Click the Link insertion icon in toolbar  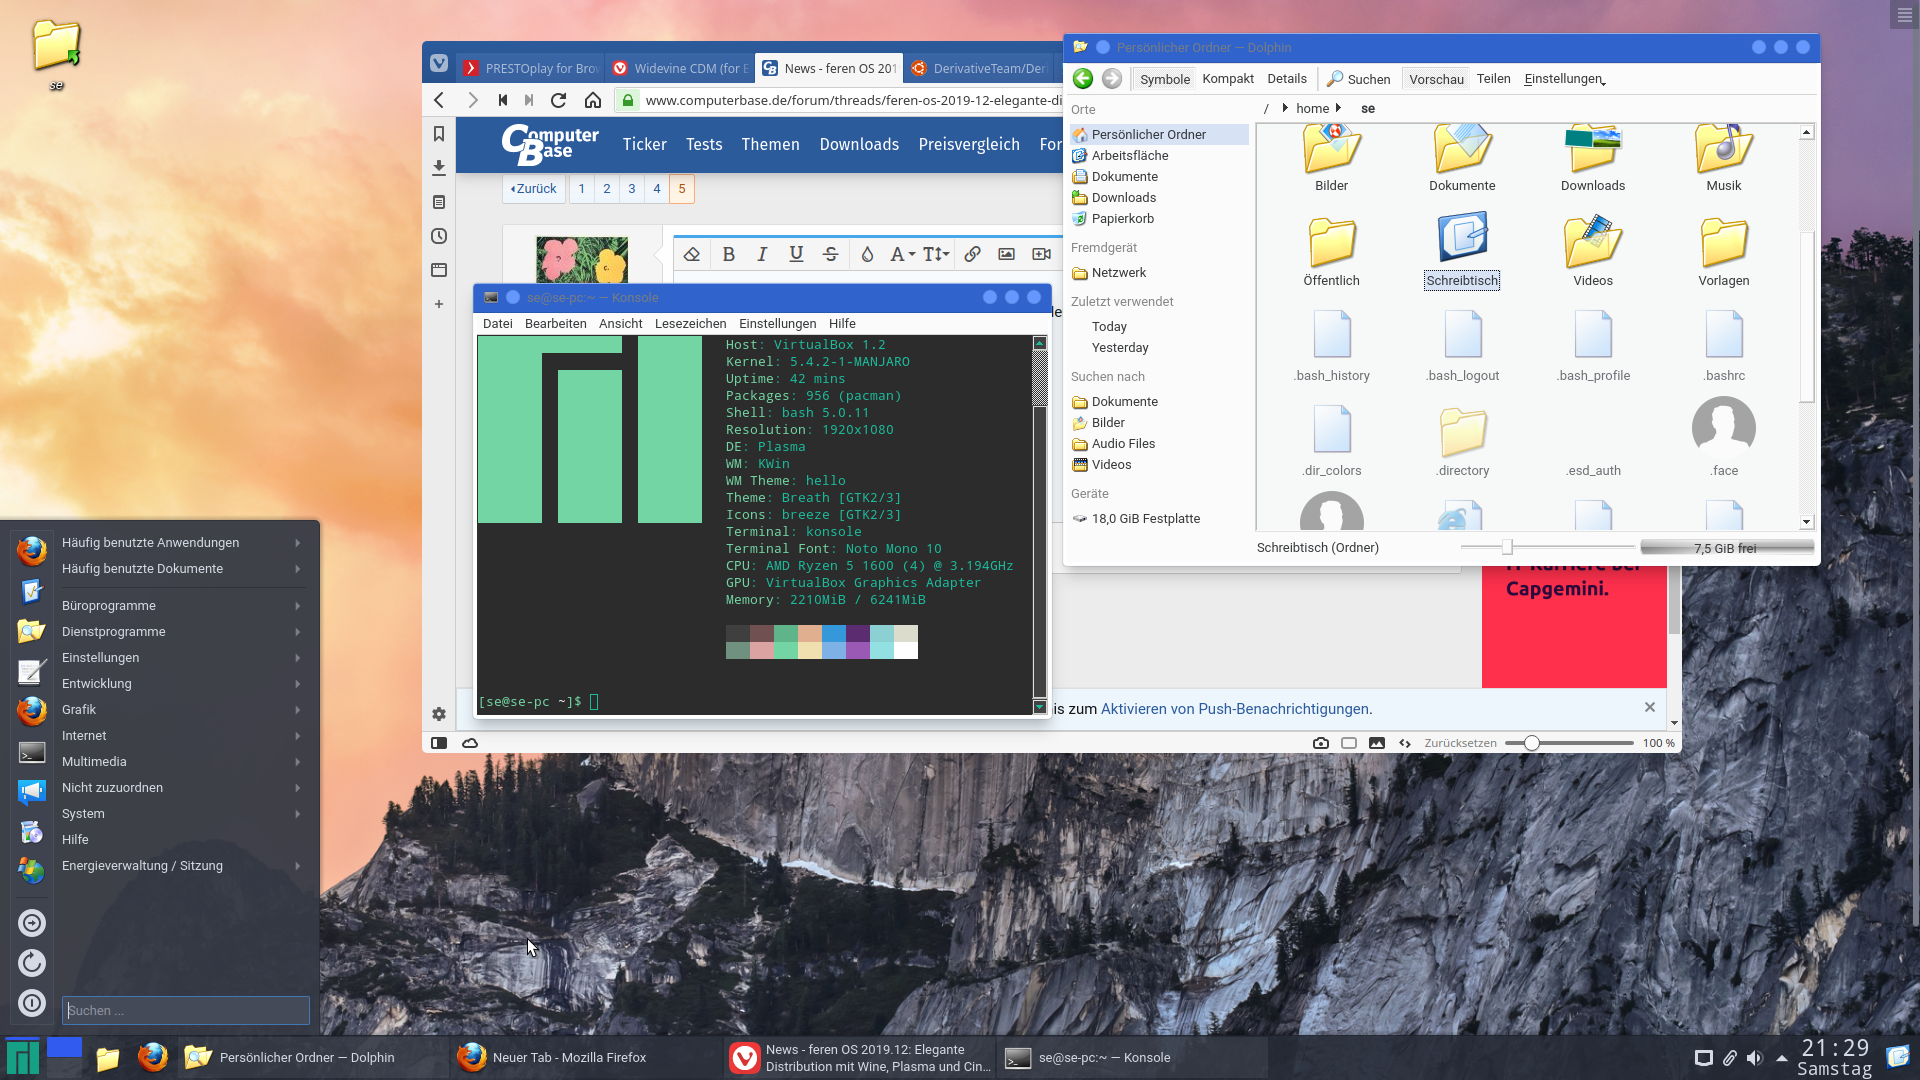972,253
